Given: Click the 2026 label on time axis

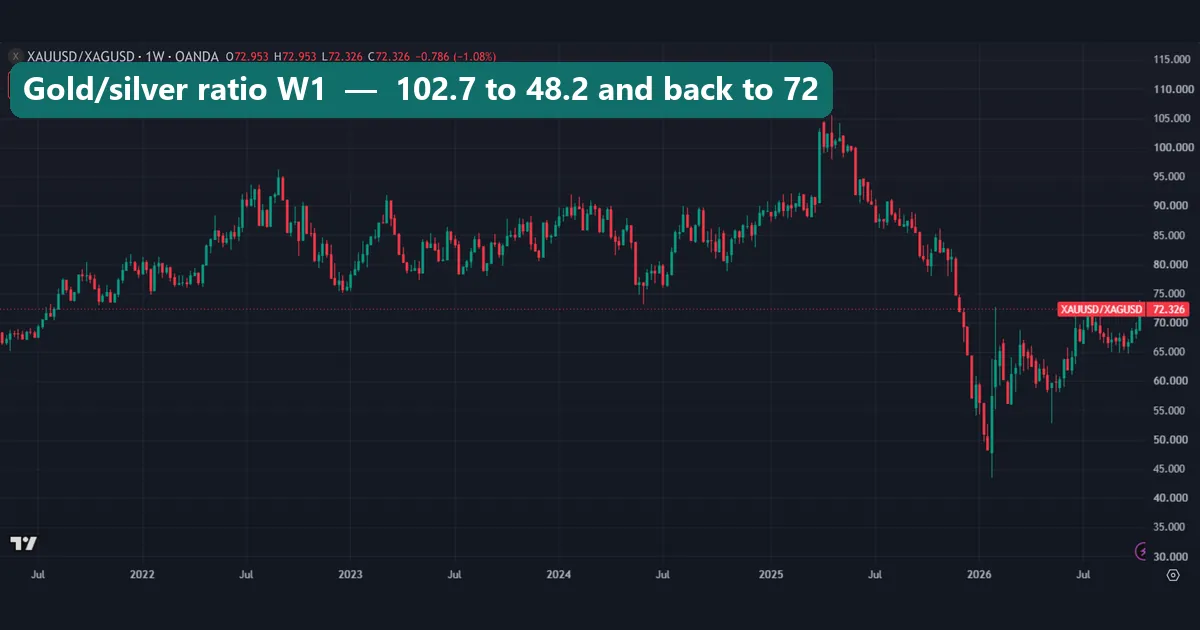Looking at the screenshot, I should click(978, 575).
